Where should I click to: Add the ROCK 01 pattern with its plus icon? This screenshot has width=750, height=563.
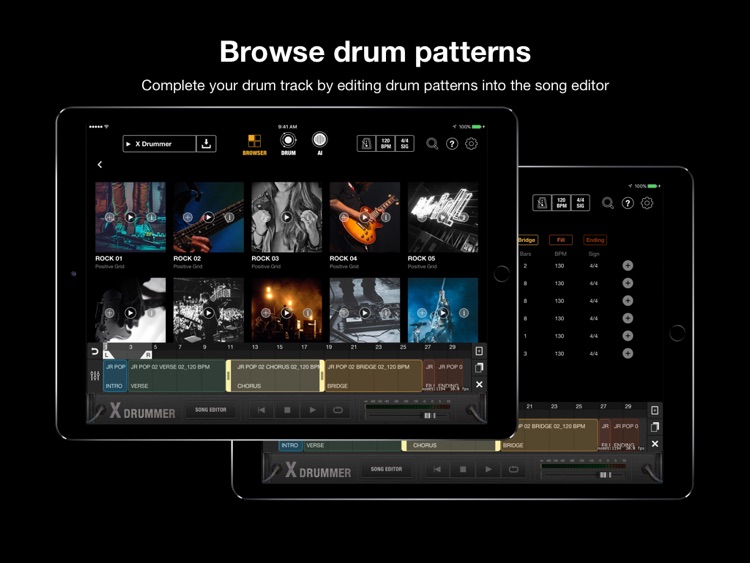[110, 217]
